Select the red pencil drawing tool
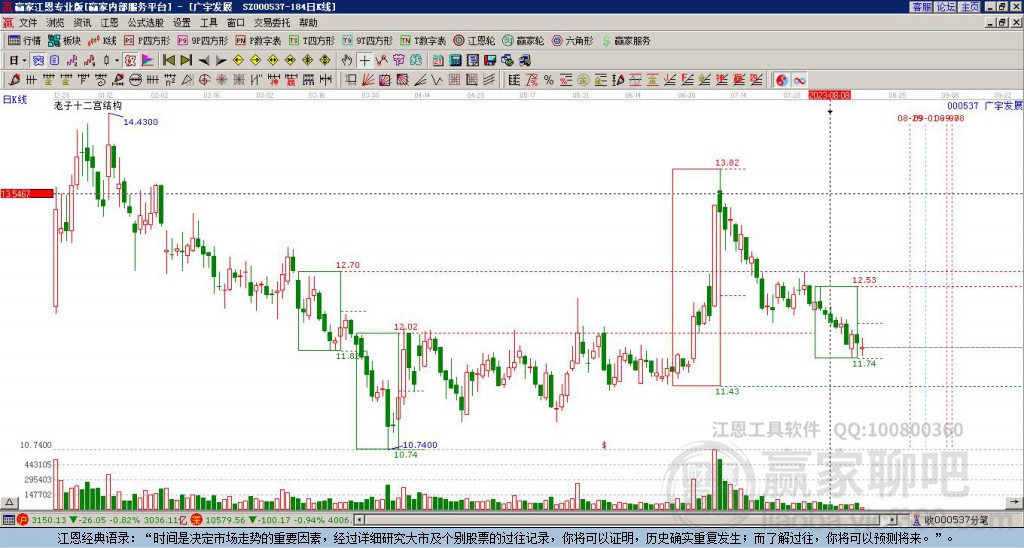Image resolution: width=1024 pixels, height=548 pixels. [x=14, y=80]
